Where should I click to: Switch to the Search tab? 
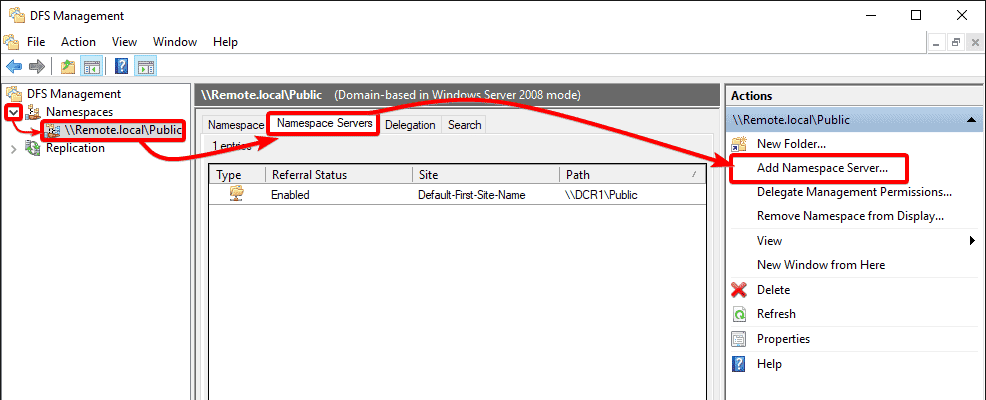465,125
